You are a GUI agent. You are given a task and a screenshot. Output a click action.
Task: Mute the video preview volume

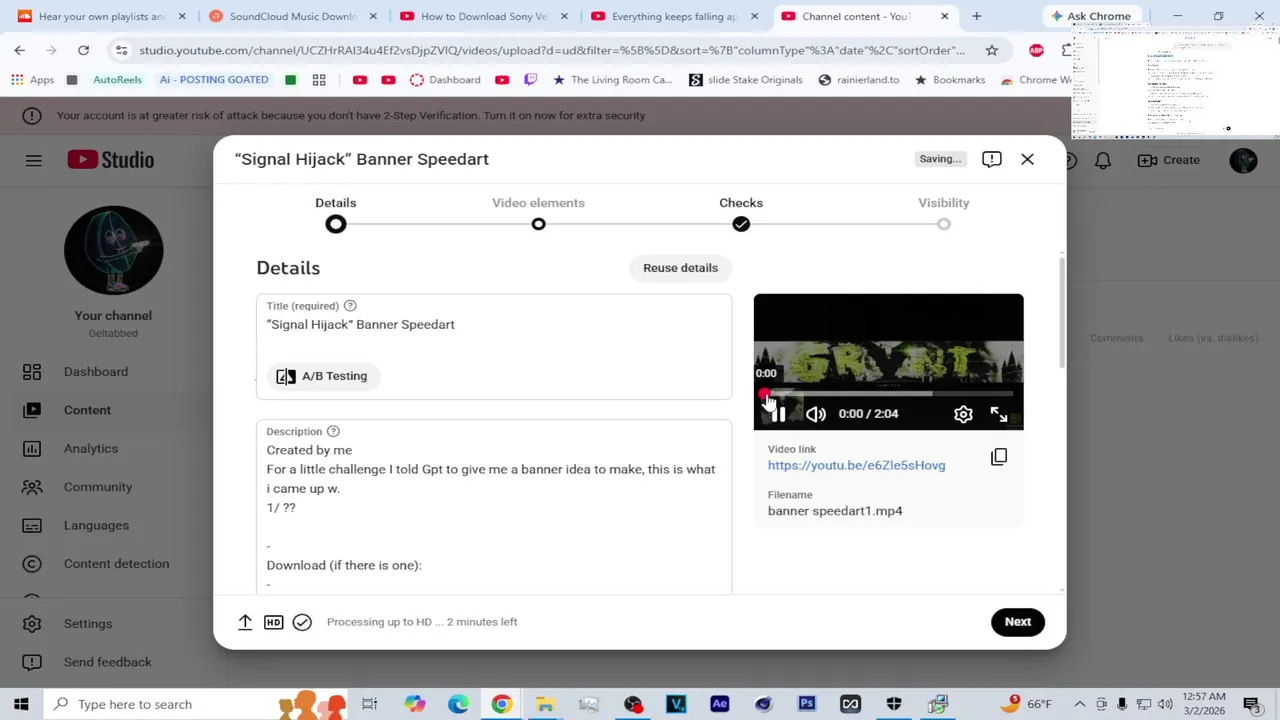(816, 414)
